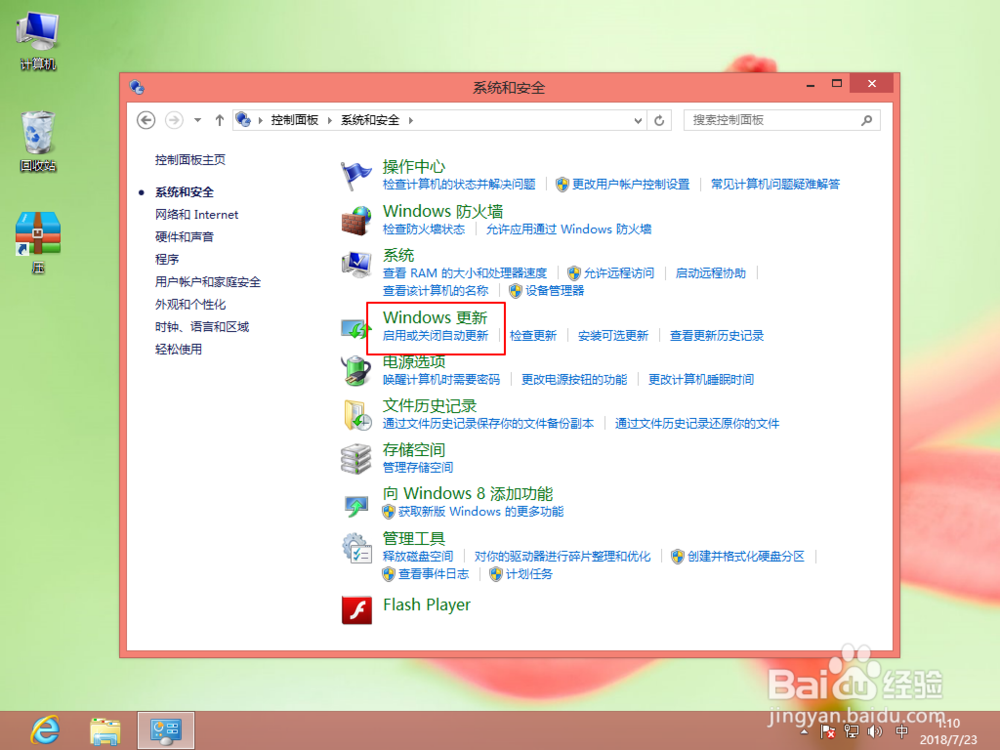Open the 计算机 desktop icon
The height and width of the screenshot is (750, 1000).
38,42
